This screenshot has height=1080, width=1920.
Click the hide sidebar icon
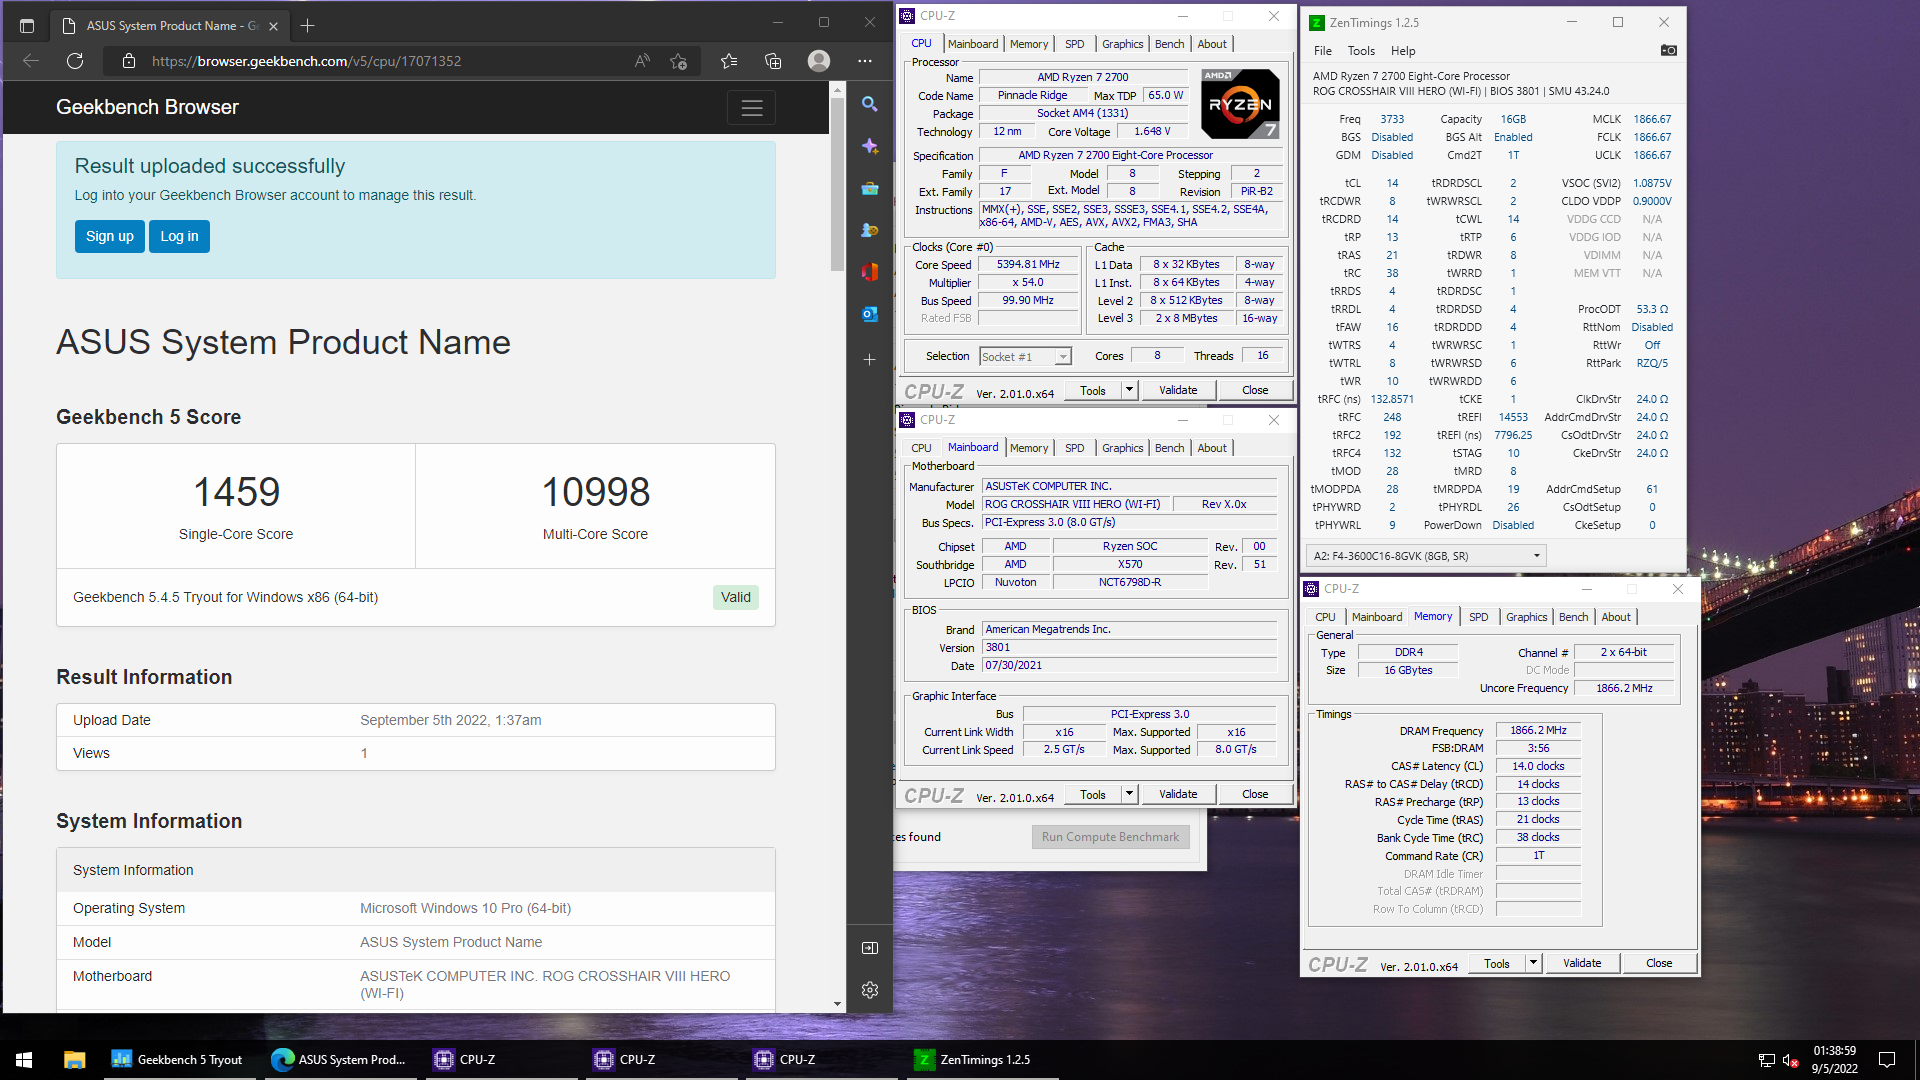click(x=870, y=947)
